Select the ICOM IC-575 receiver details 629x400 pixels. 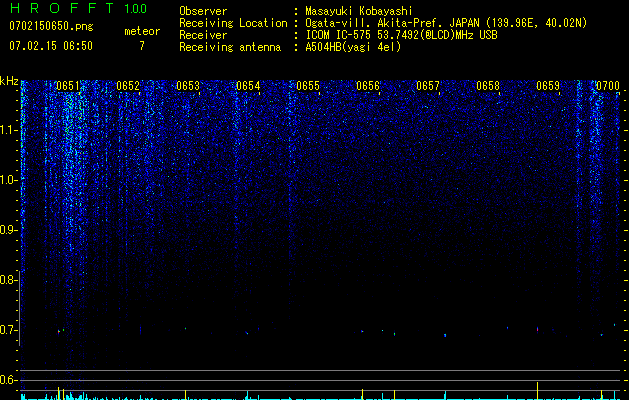tap(401, 35)
